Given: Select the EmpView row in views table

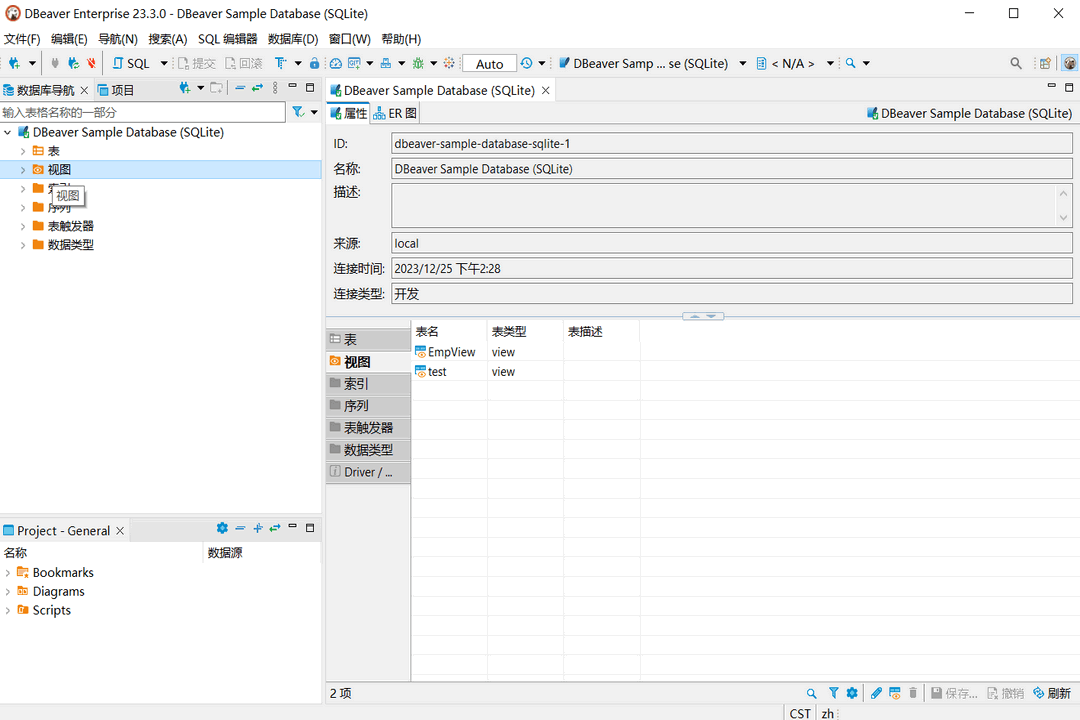Looking at the screenshot, I should 451,352.
